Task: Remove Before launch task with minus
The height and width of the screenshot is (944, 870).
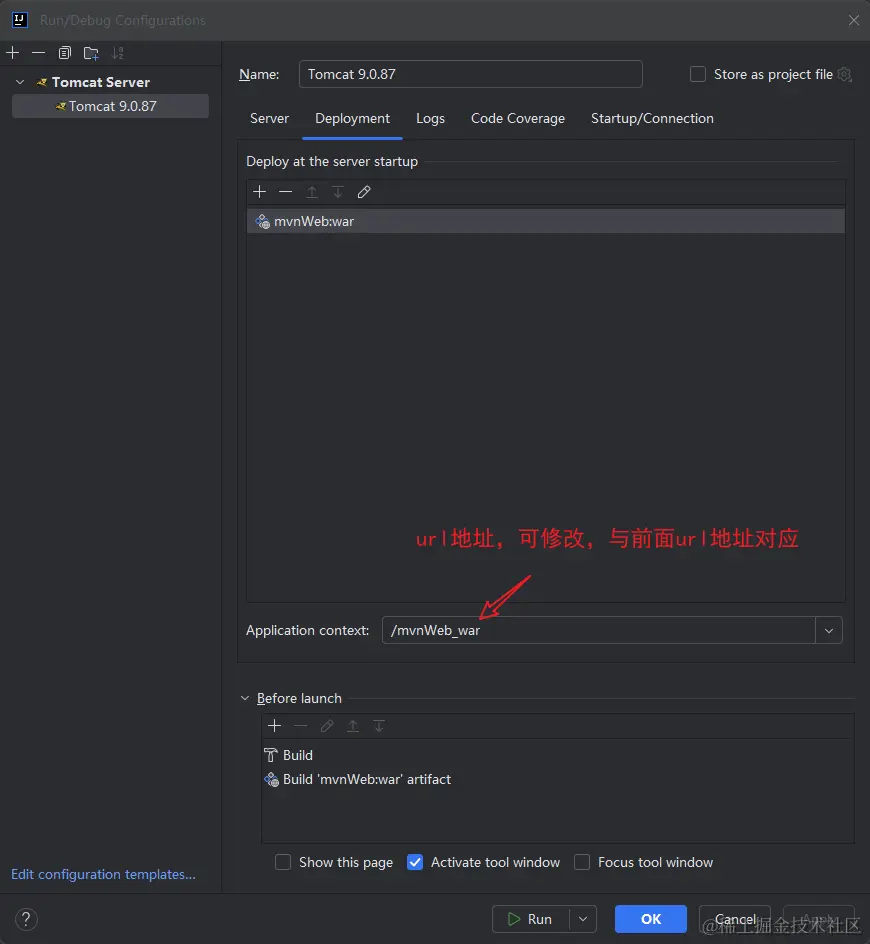Action: tap(300, 726)
